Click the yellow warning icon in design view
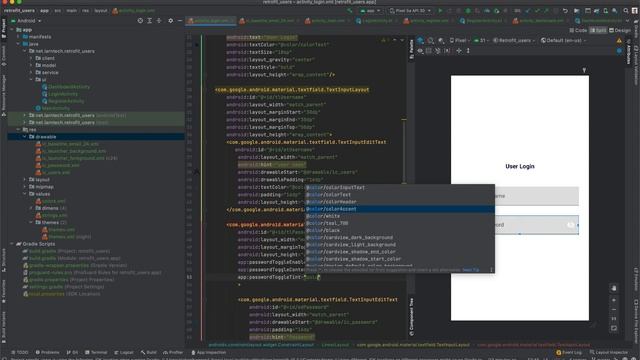This screenshot has width=640, height=360. tap(619, 40)
